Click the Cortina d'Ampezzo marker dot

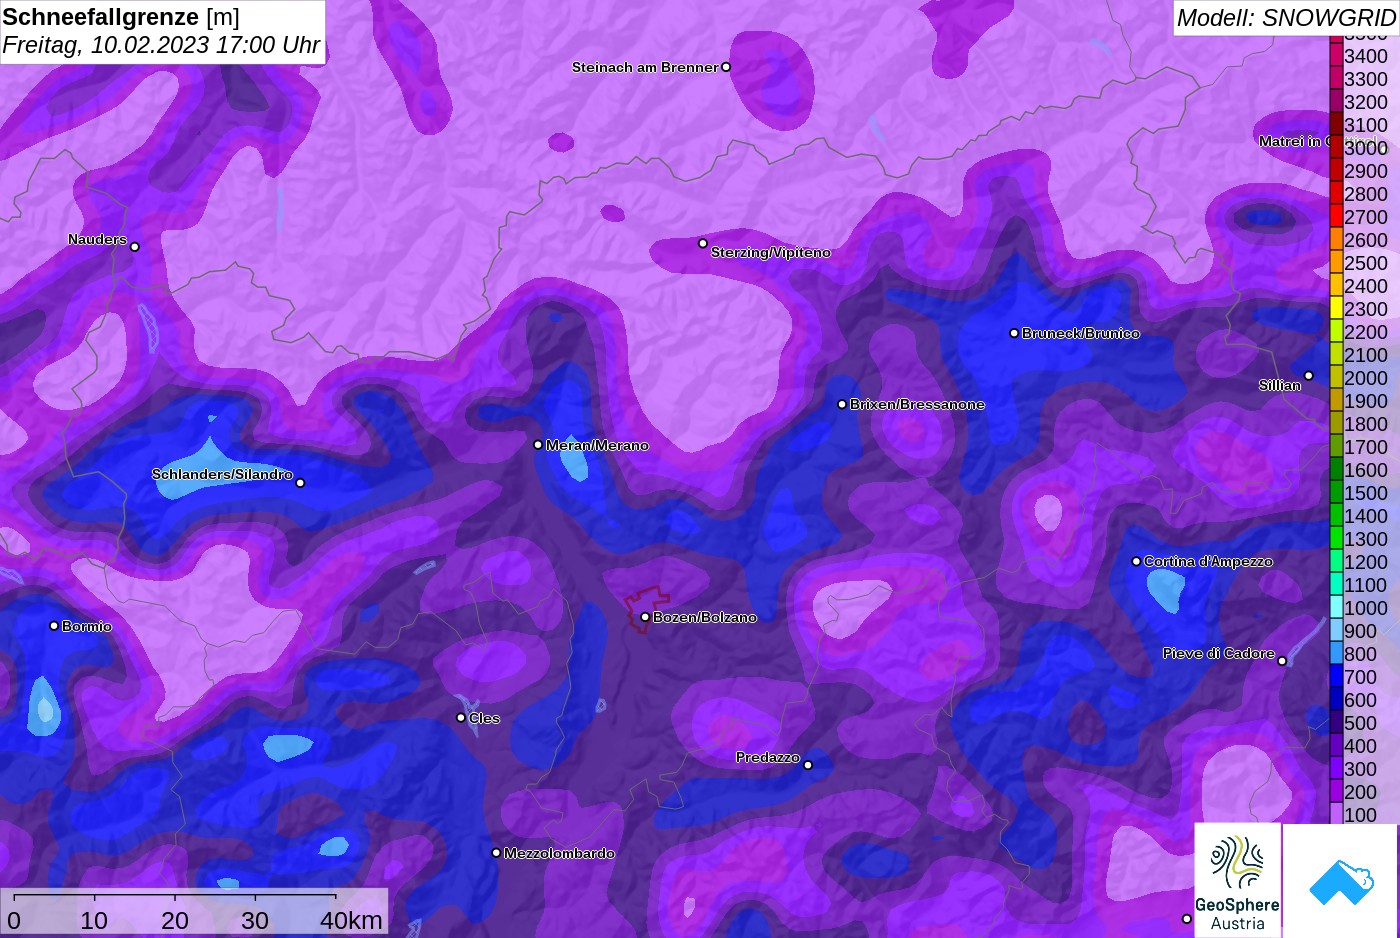pos(1136,561)
